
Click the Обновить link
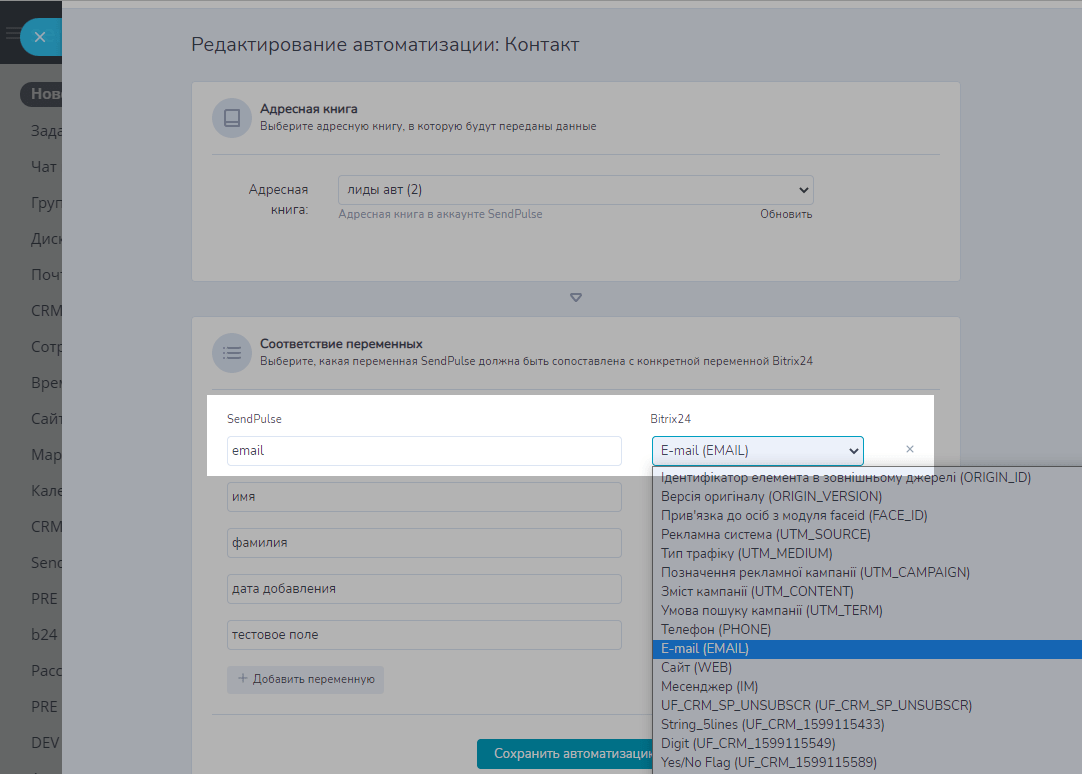click(786, 214)
